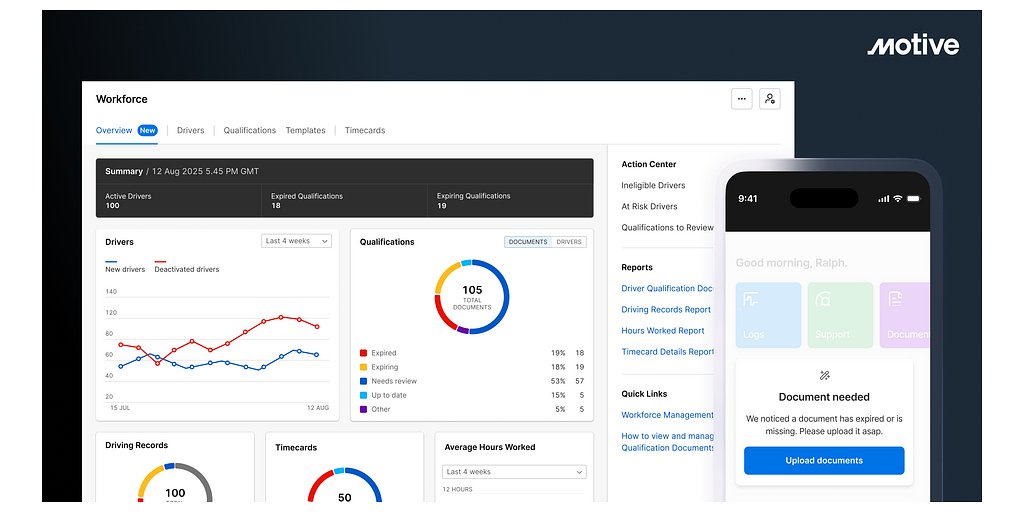
Task: Click the Deactivated drivers legend entry
Action: pyautogui.click(x=187, y=267)
